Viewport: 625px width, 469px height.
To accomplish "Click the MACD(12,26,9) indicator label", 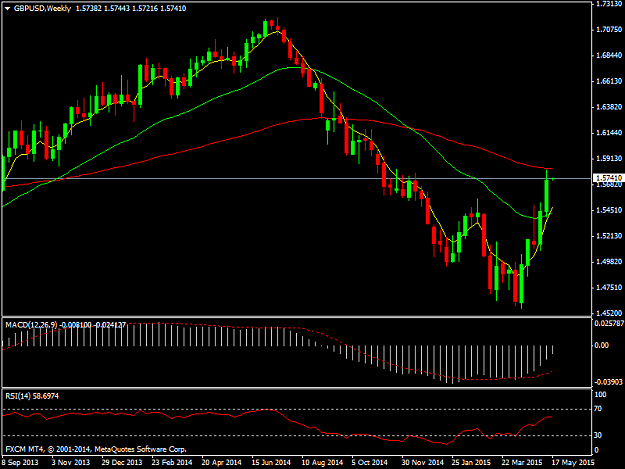I will 31,325.
